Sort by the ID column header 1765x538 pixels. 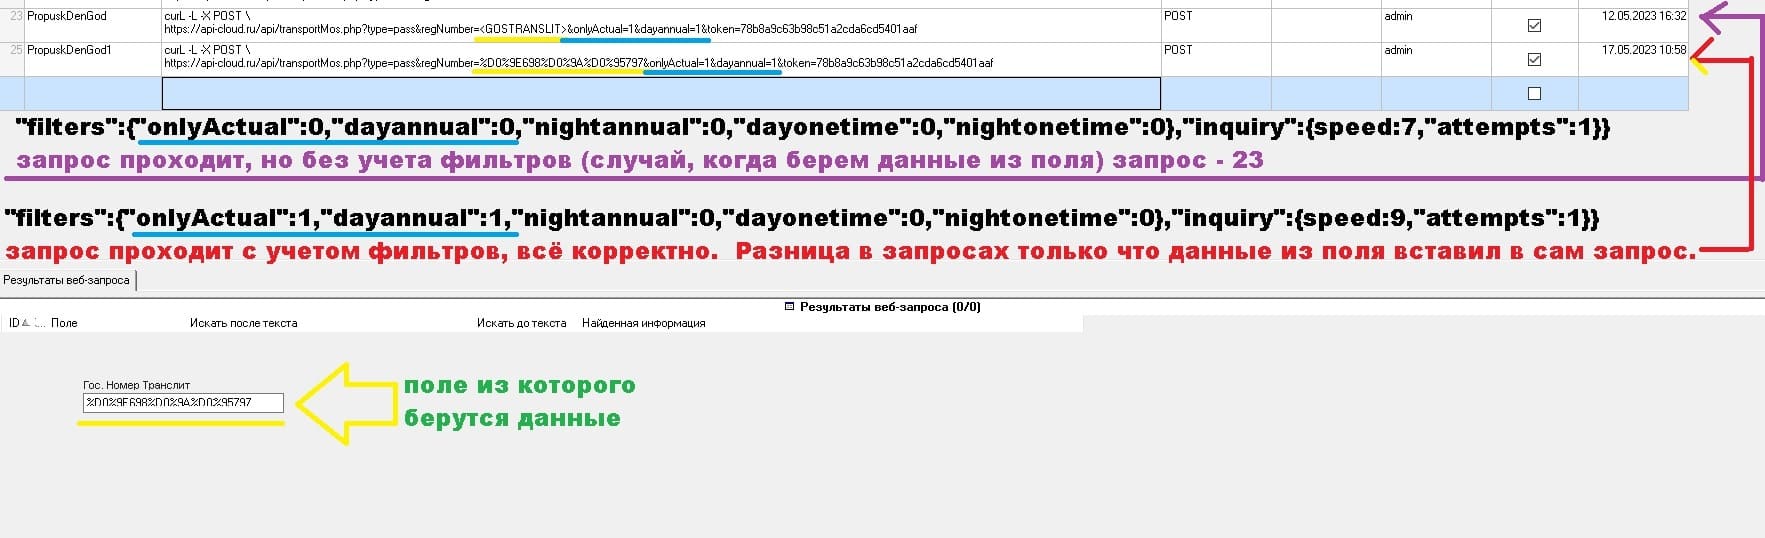point(20,323)
